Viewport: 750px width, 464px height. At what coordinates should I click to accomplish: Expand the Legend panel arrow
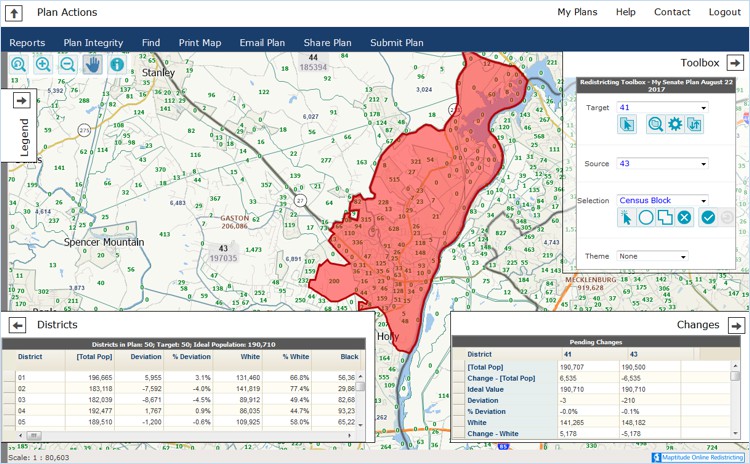(21, 100)
